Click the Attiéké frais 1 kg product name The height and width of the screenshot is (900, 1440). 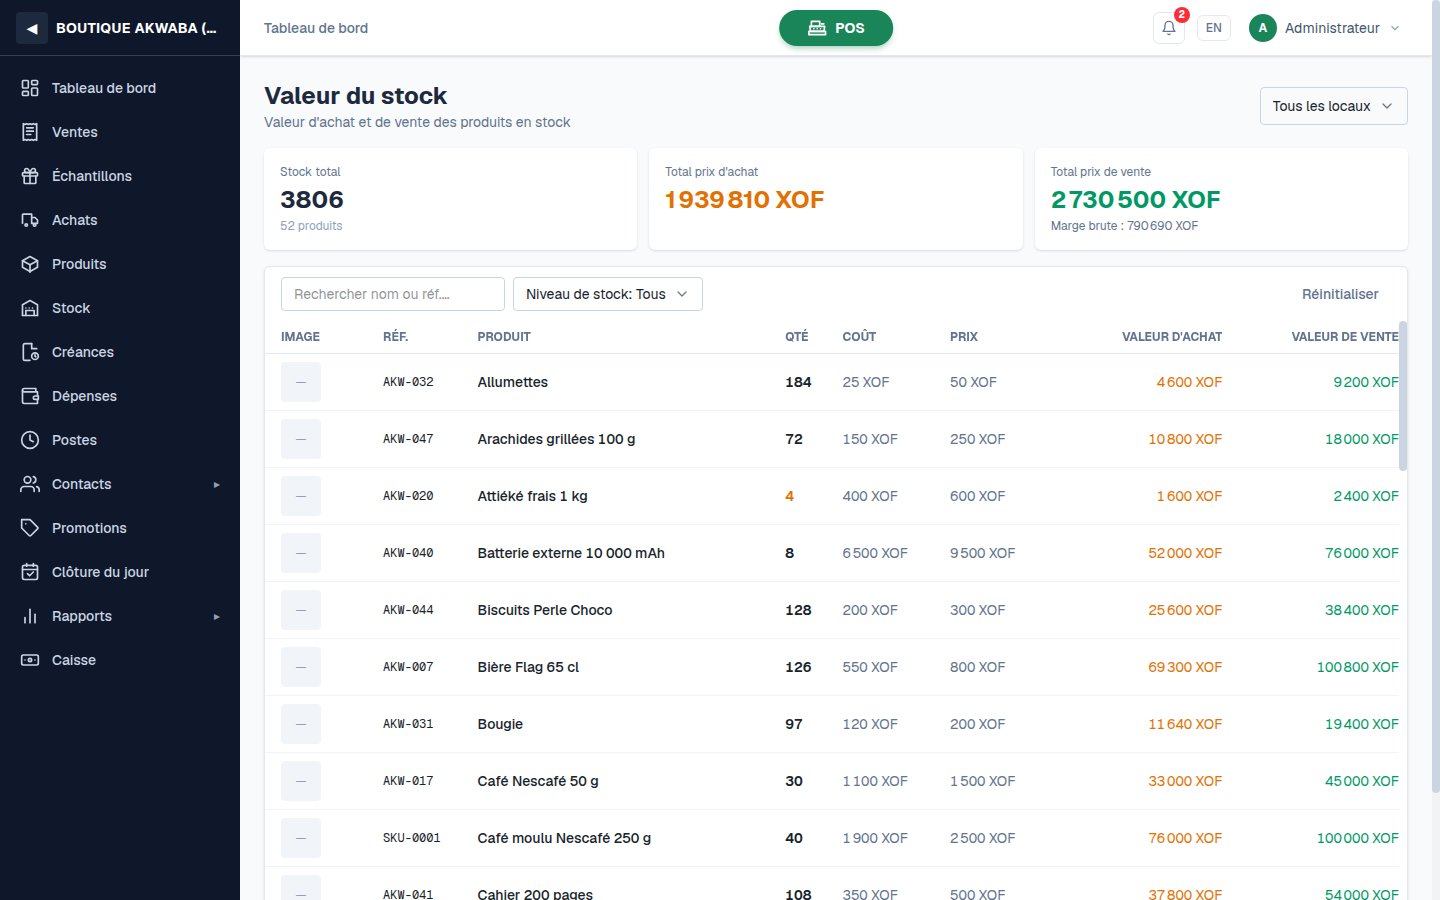532,496
